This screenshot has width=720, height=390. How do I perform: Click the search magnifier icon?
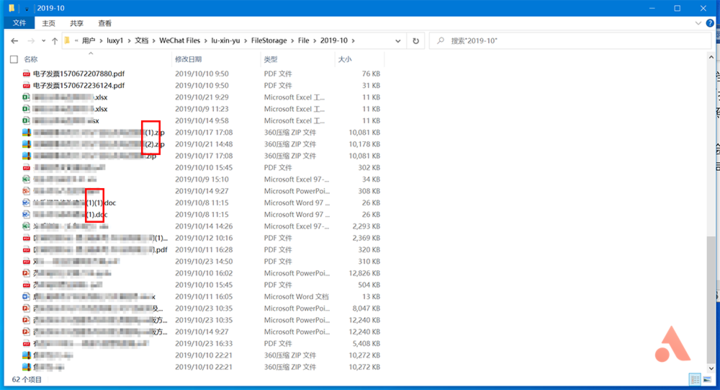[440, 41]
